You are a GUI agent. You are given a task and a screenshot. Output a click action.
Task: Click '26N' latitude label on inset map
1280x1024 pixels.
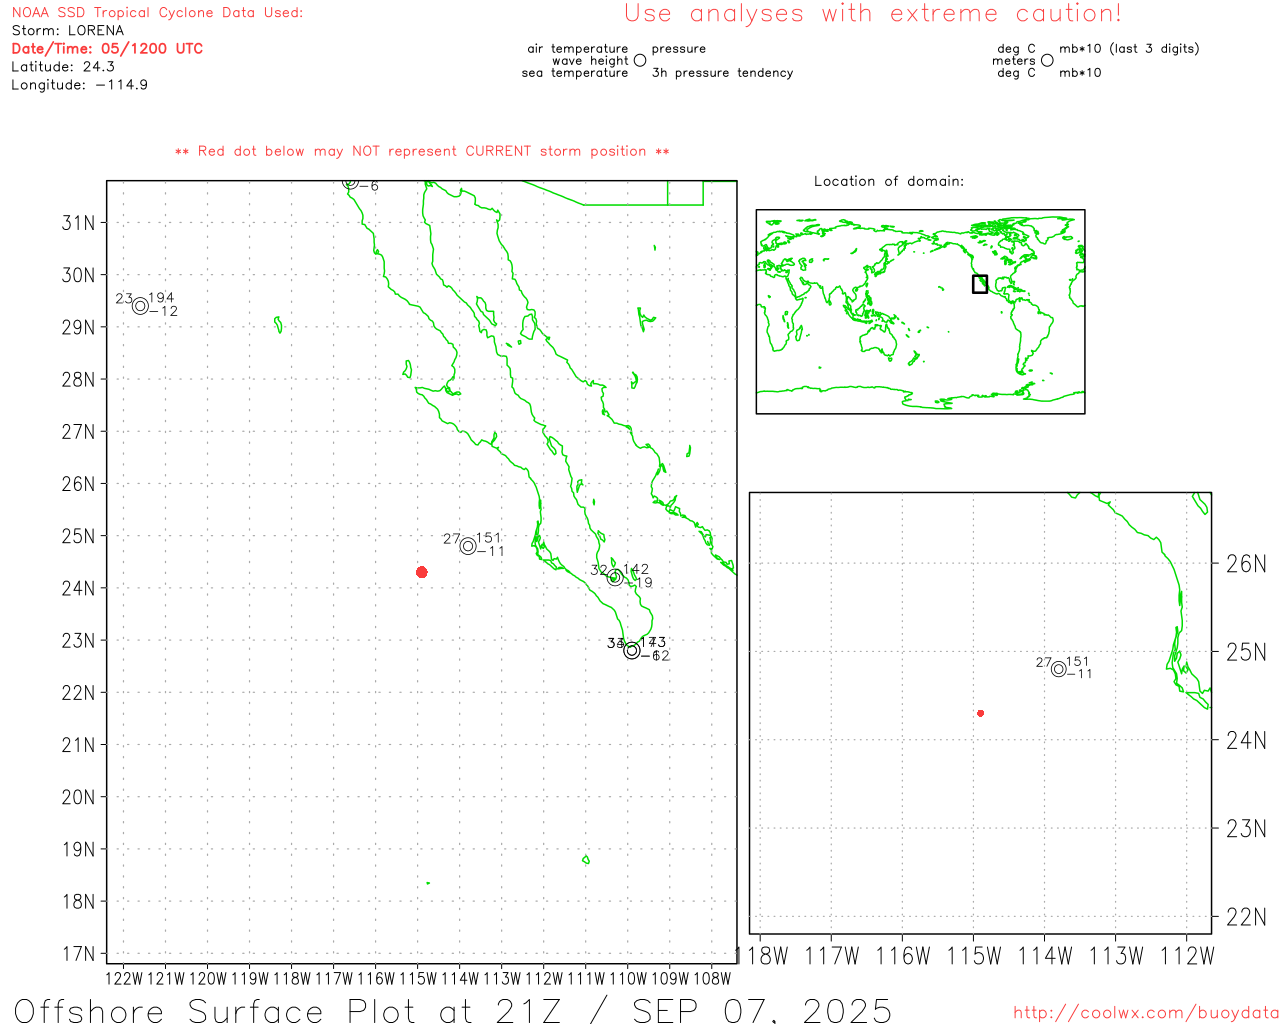[1246, 564]
